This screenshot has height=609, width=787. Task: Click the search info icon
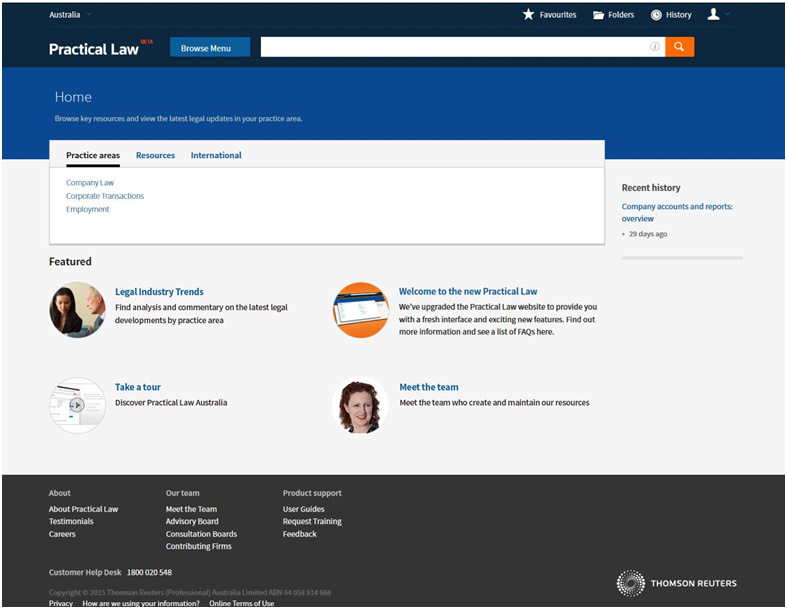coord(654,47)
